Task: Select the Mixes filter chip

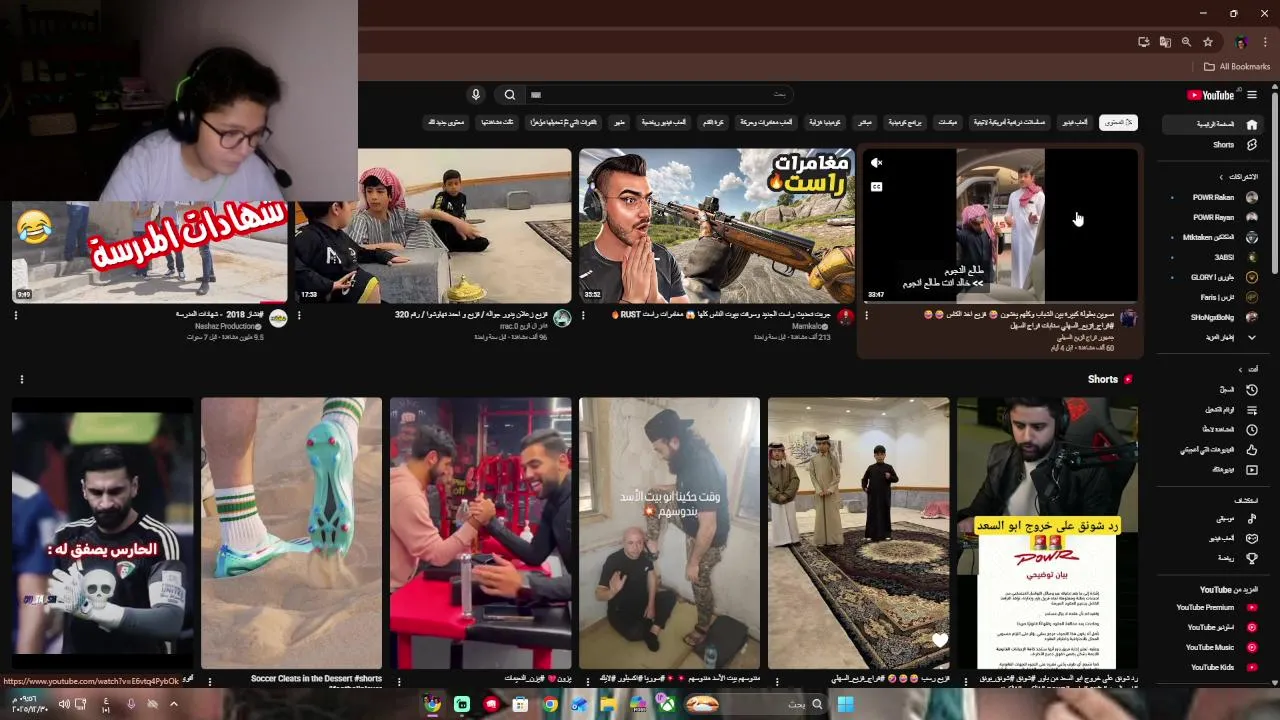Action: (x=947, y=122)
